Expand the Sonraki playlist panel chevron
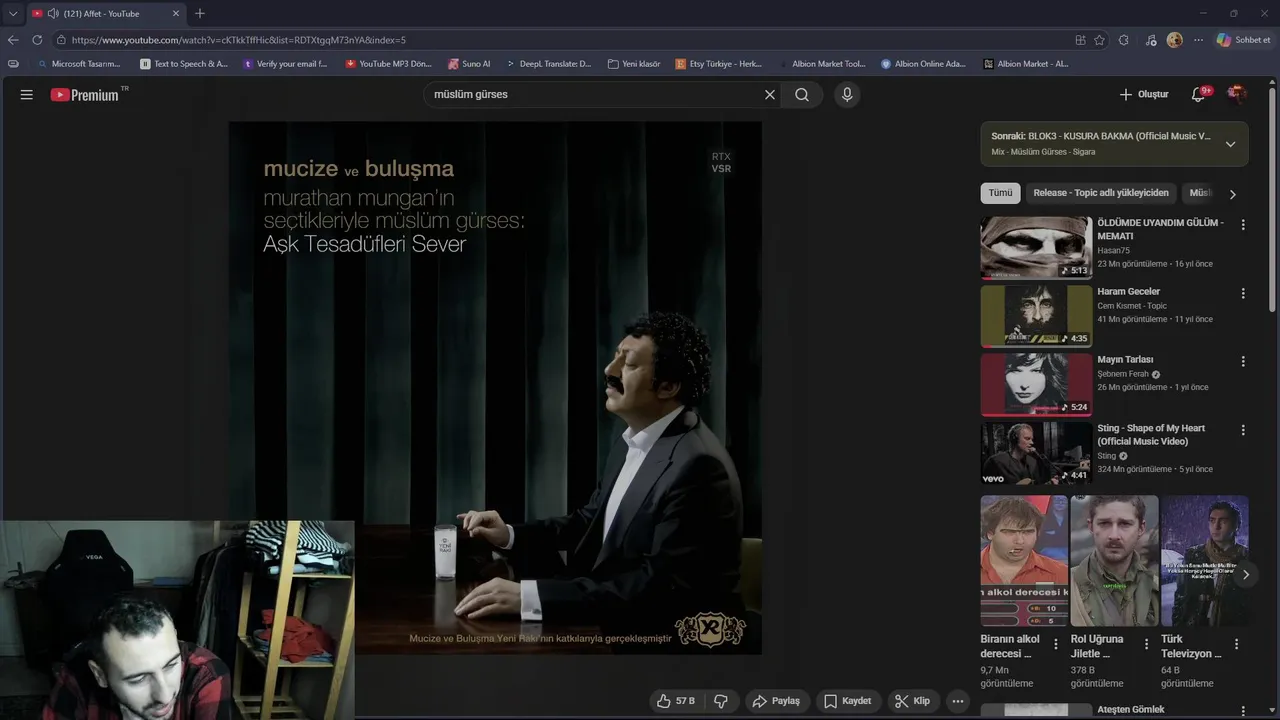1280x720 pixels. [1230, 144]
